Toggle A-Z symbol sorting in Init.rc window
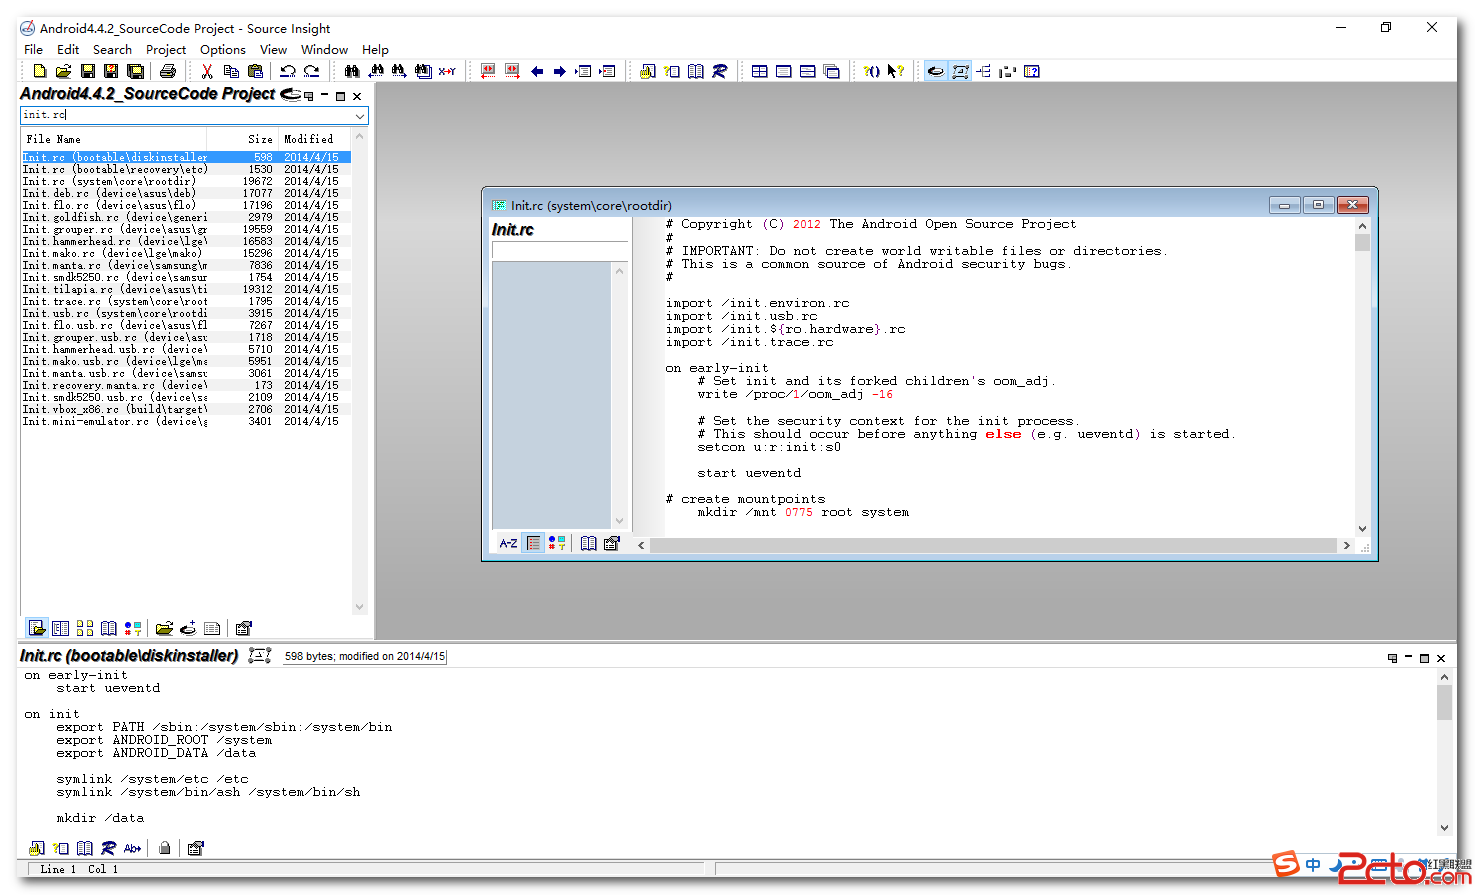This screenshot has width=1475, height=895. pos(508,543)
